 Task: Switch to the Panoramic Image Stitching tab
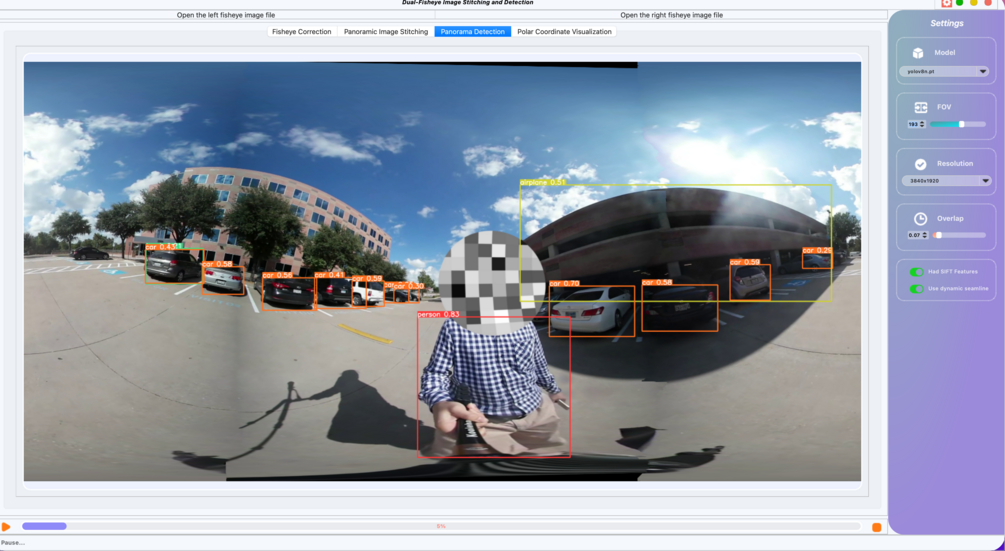tap(385, 31)
